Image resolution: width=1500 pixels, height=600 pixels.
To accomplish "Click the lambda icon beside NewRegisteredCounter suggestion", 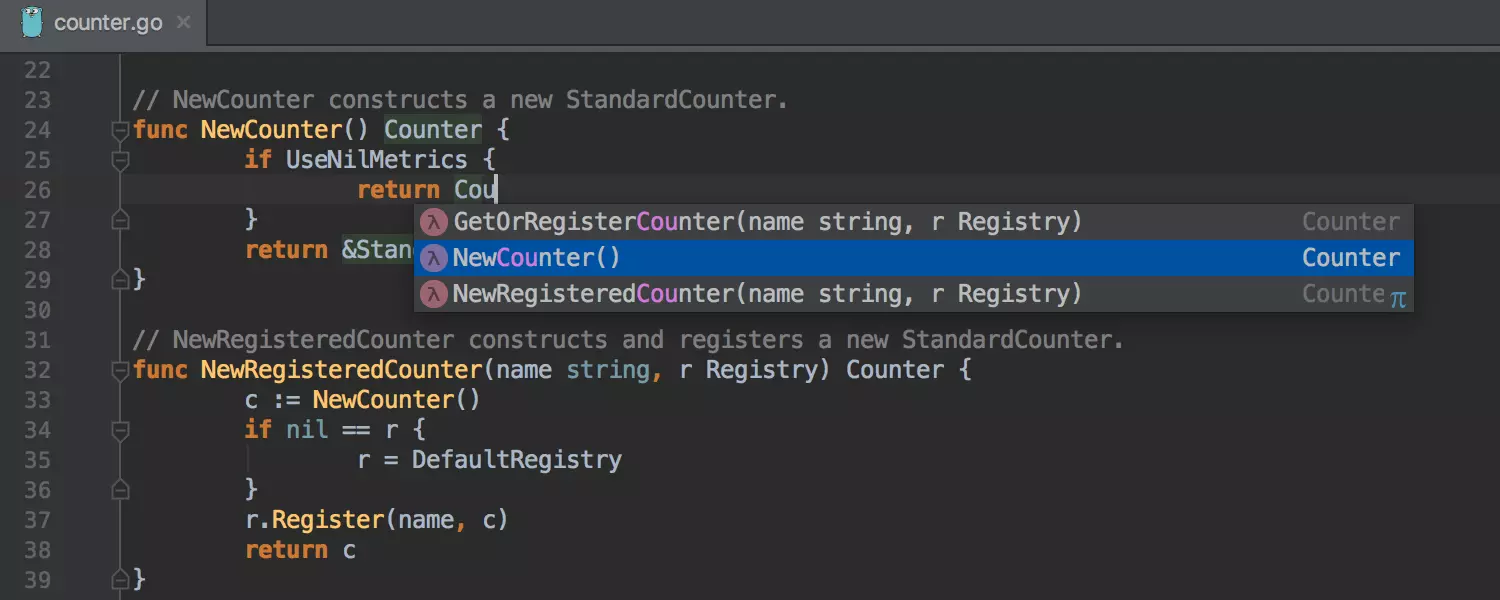I will 434,294.
